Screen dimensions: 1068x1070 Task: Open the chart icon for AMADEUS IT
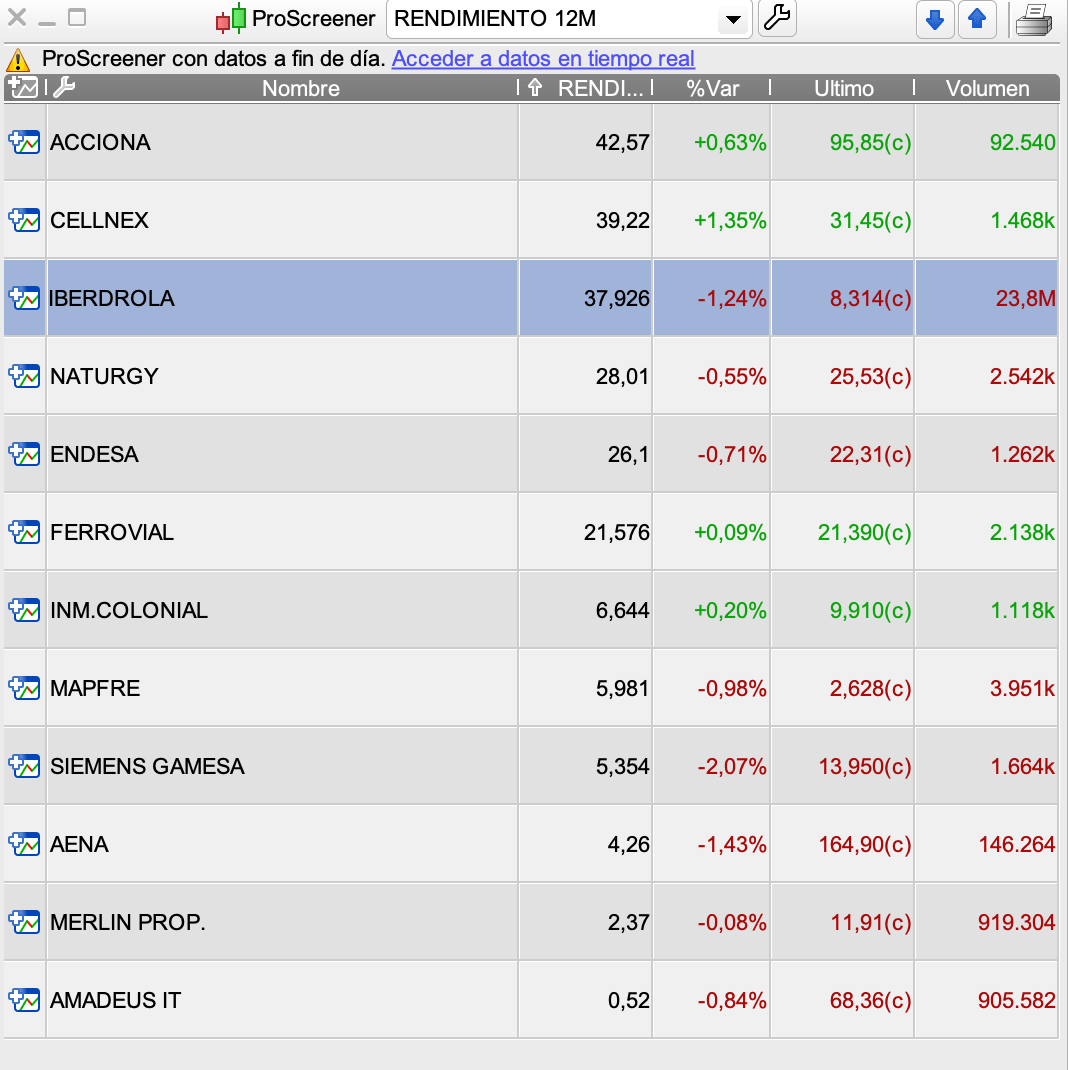pyautogui.click(x=24, y=1000)
